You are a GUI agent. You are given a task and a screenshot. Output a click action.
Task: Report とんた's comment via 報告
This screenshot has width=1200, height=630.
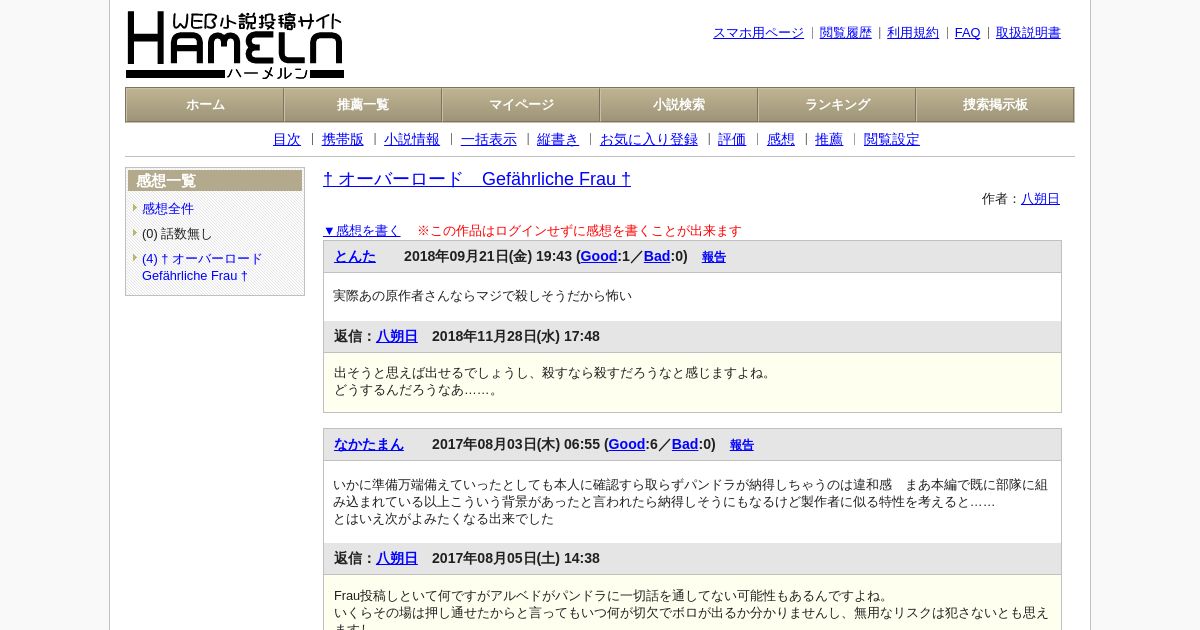(x=714, y=257)
